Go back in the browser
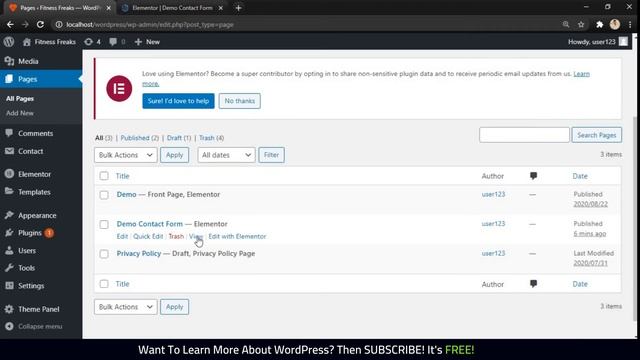This screenshot has height=360, width=640. [x=10, y=24]
